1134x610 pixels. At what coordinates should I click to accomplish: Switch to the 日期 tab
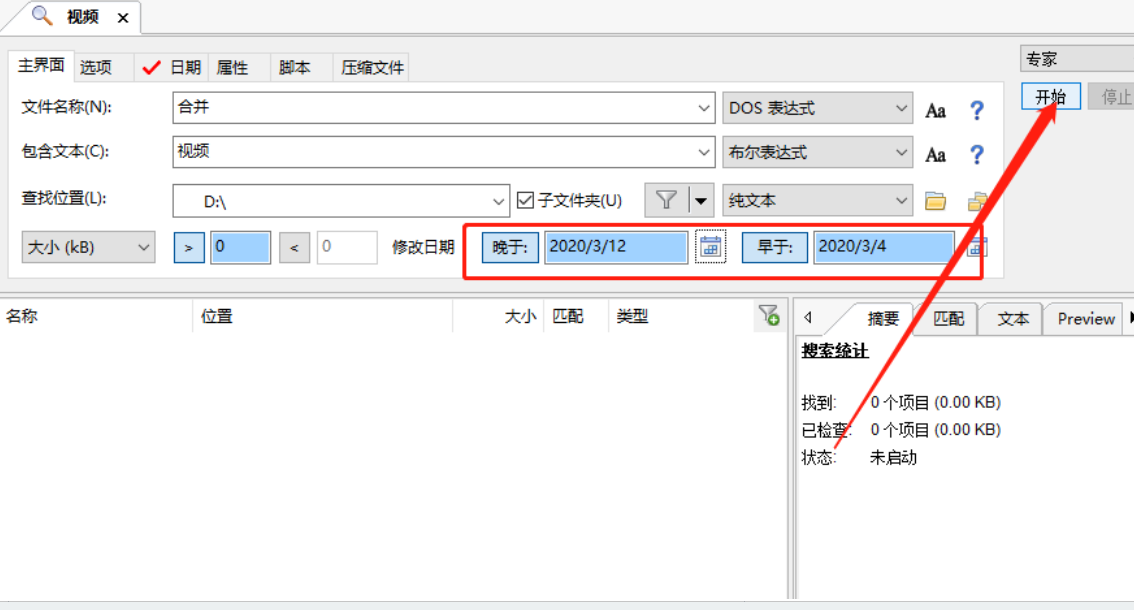coord(172,67)
